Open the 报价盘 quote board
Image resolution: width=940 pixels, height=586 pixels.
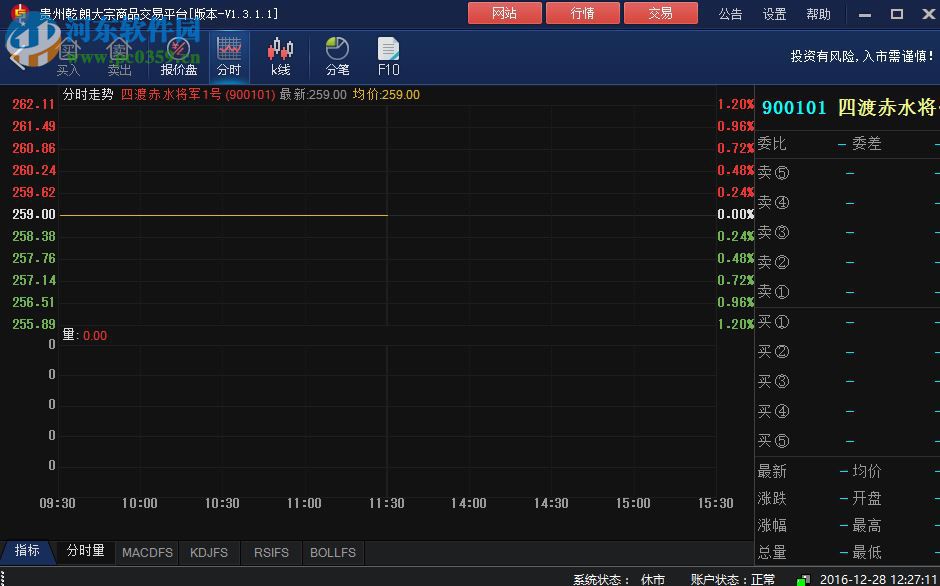pyautogui.click(x=179, y=58)
